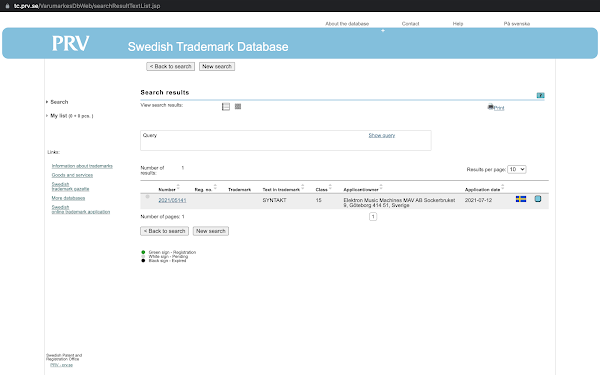Expand the Search sidebar item
This screenshot has width=600, height=375.
(x=59, y=102)
